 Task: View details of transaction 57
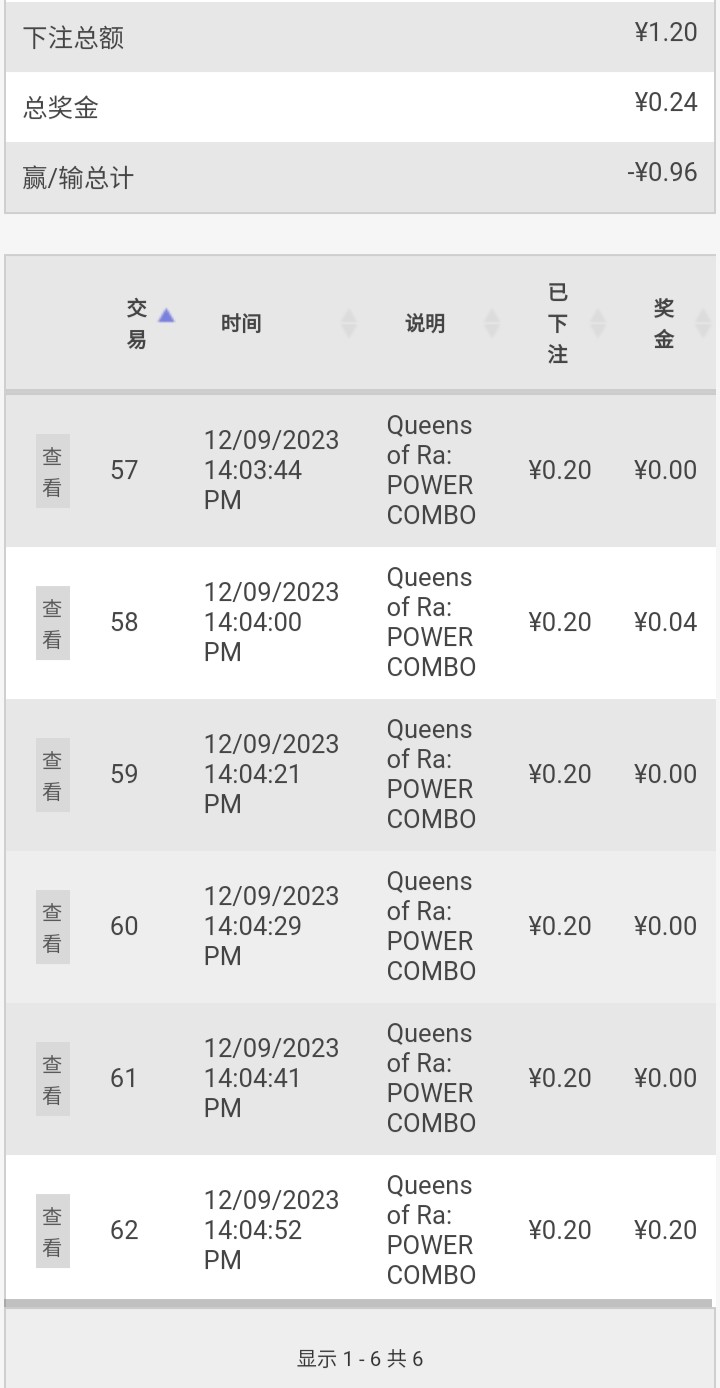point(53,471)
